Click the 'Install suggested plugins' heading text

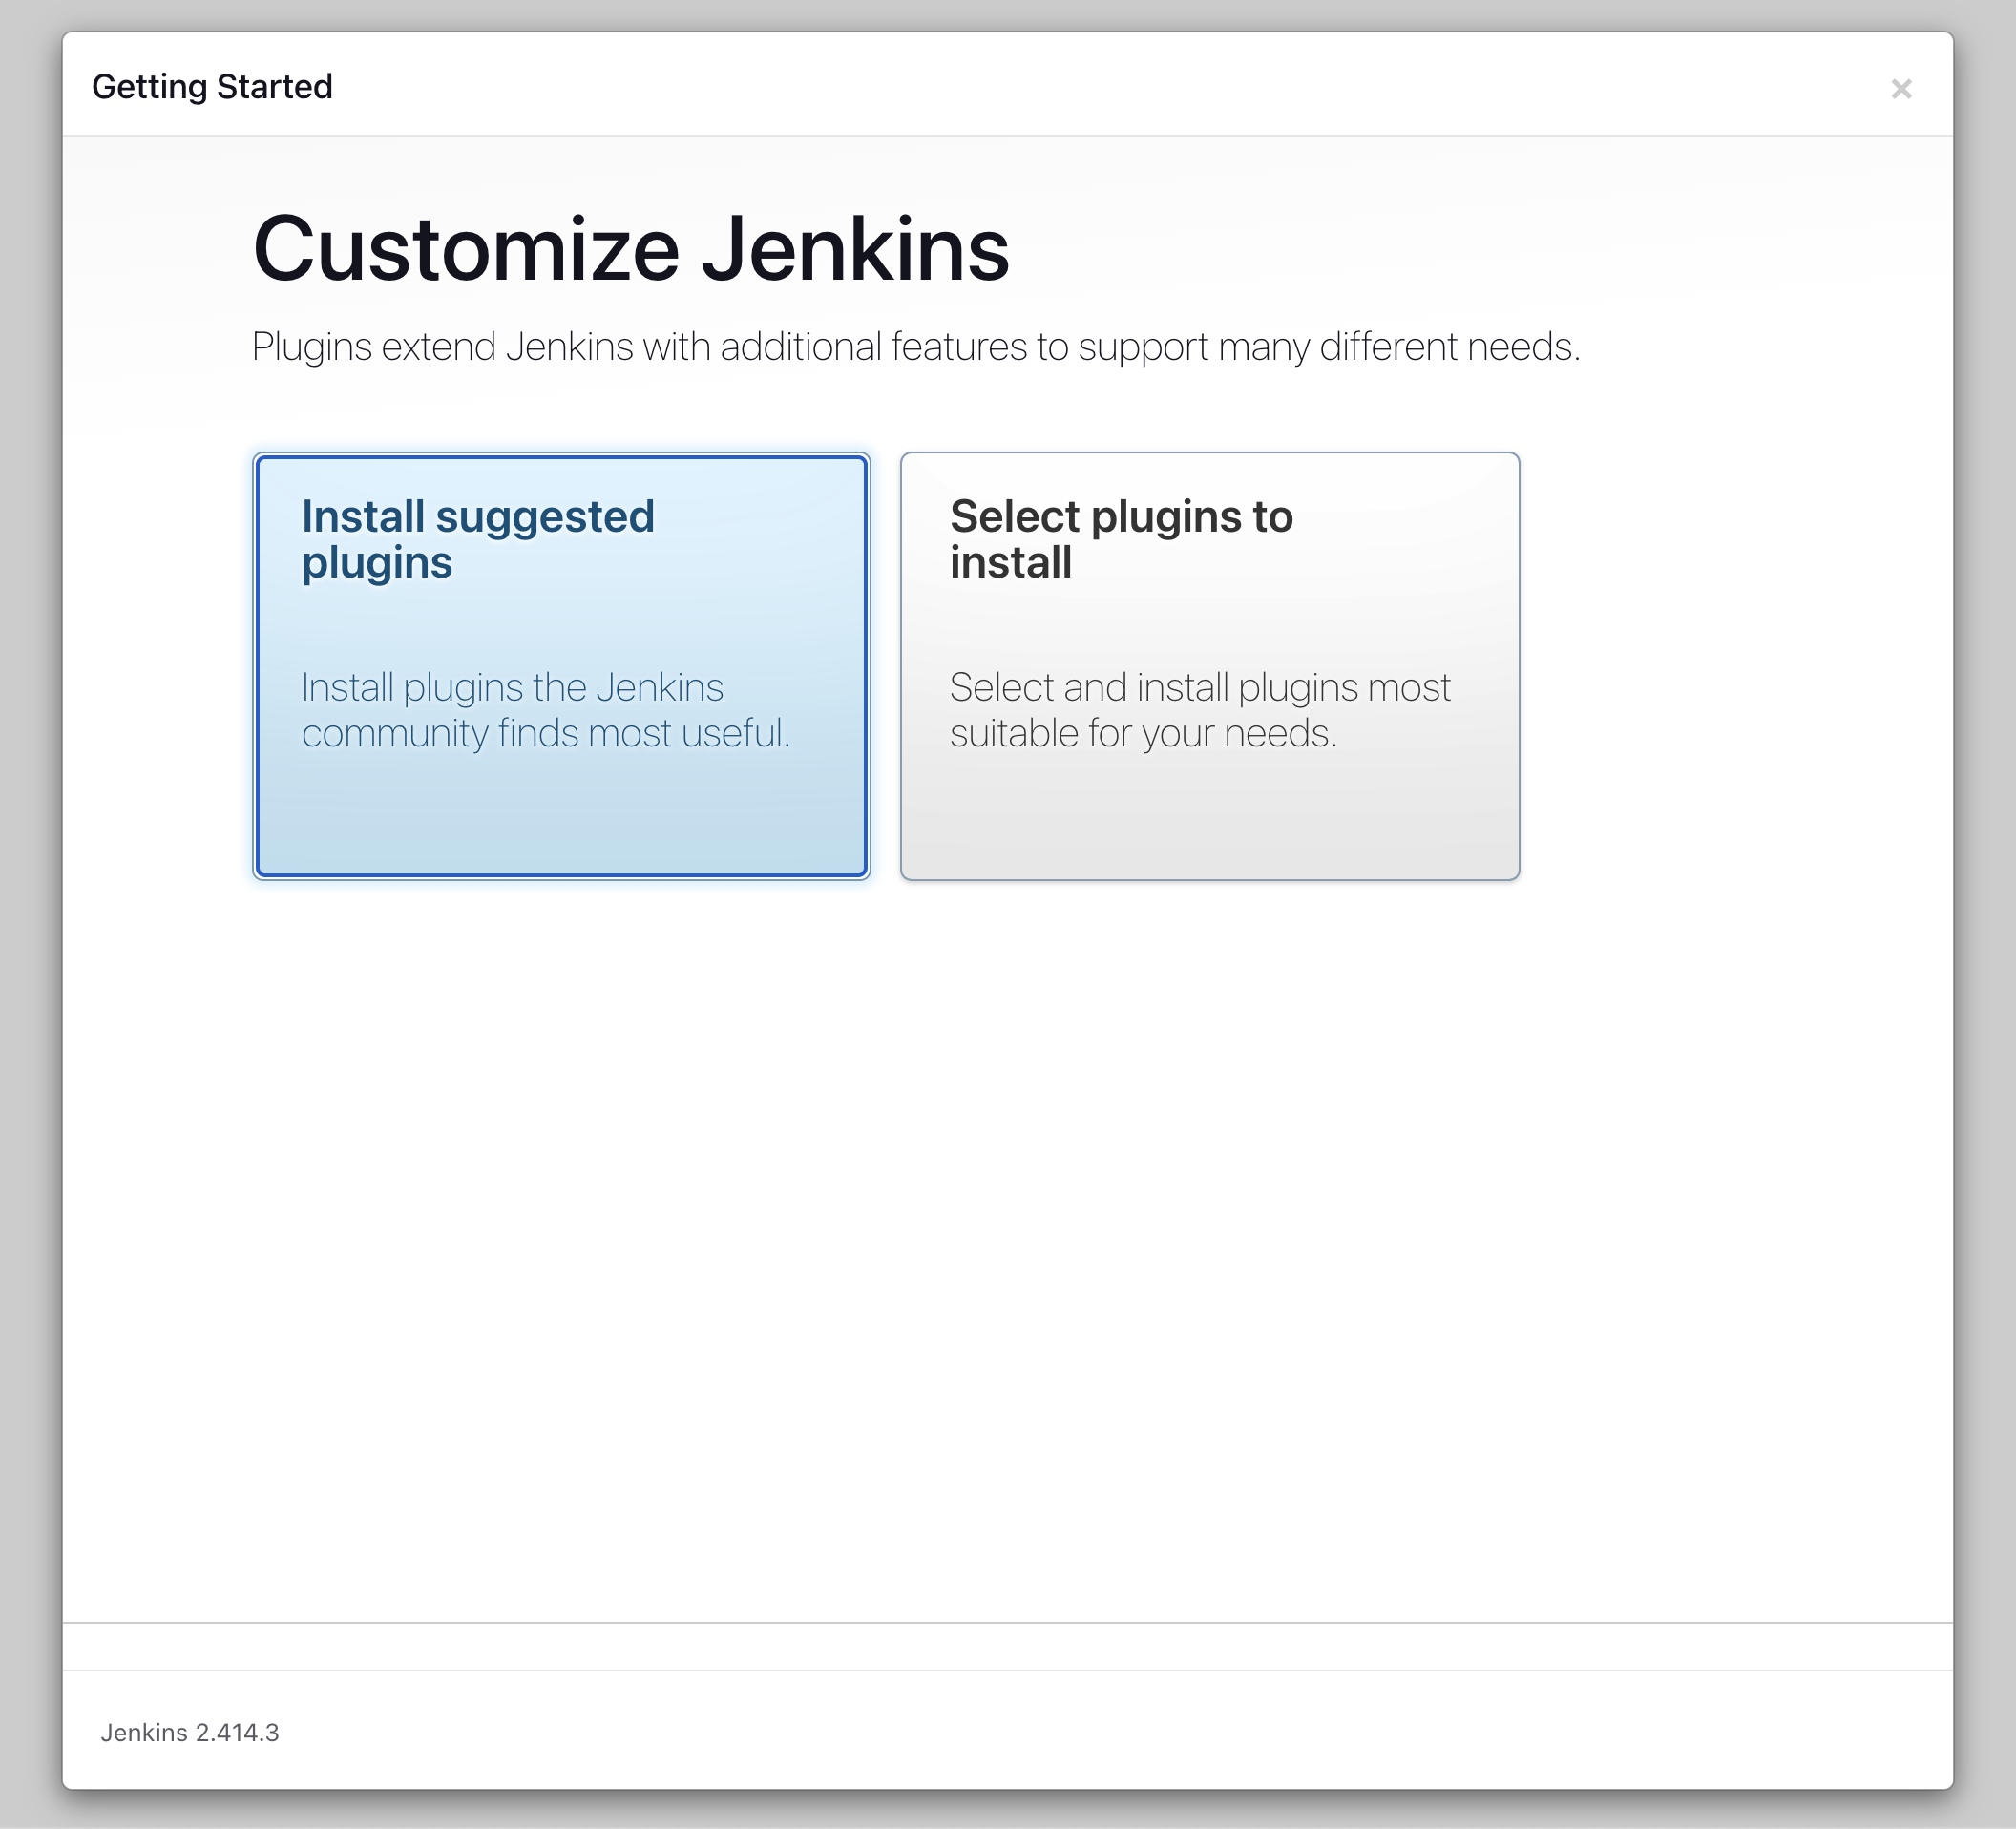478,539
